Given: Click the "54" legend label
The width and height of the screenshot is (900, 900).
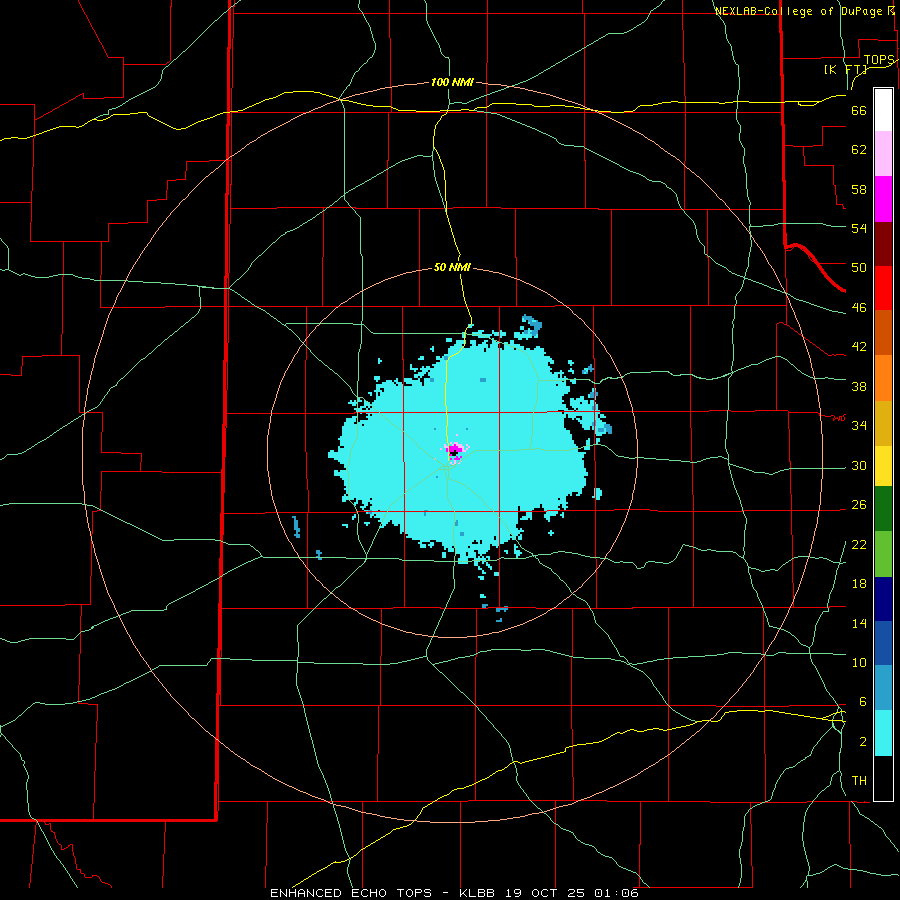Looking at the screenshot, I should click(859, 228).
